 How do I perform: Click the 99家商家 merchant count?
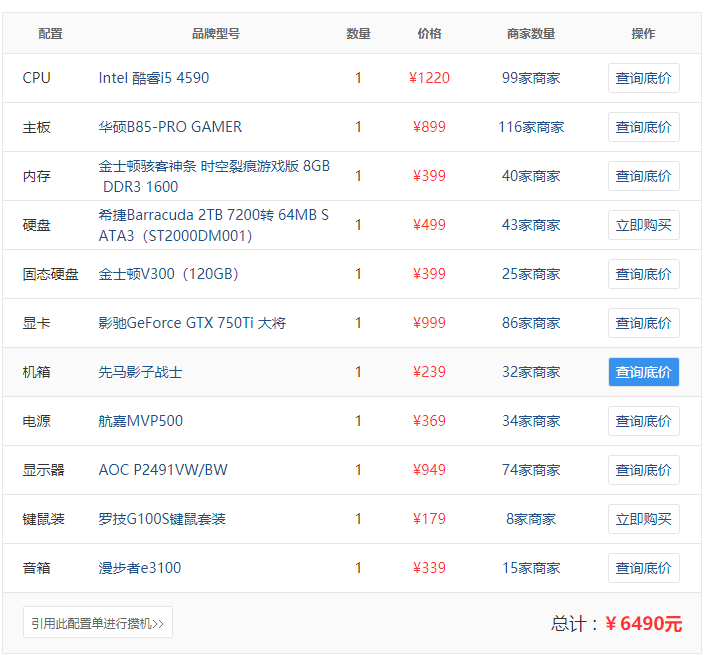pos(531,78)
